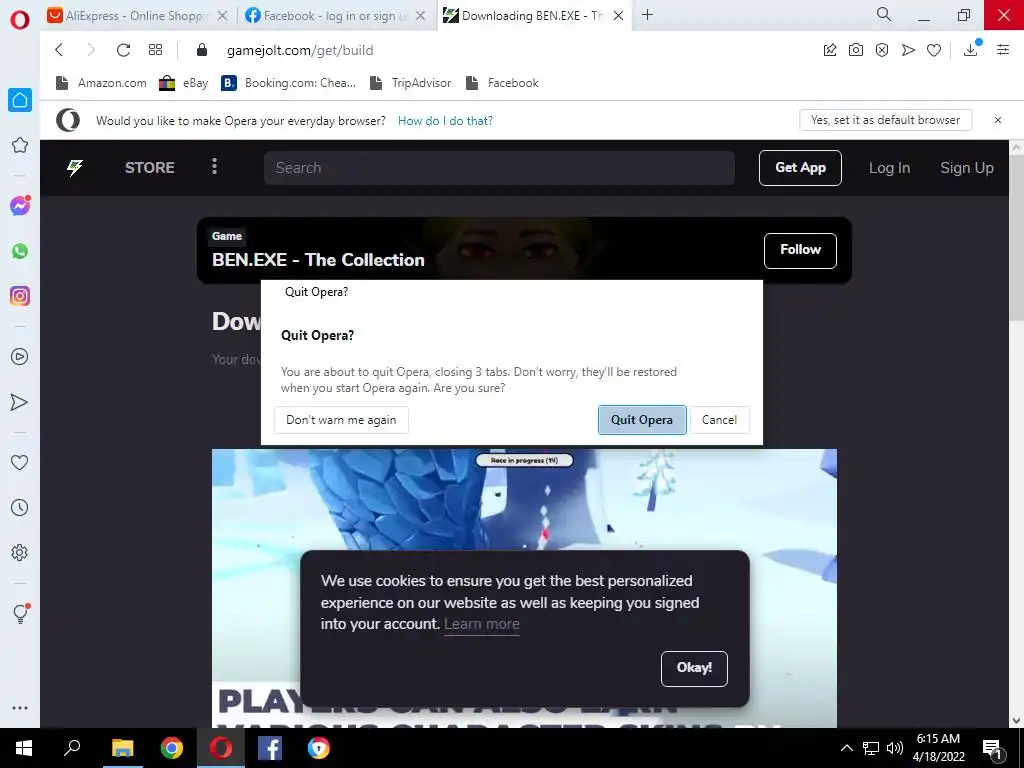
Task: Open the Facebook bookmark
Action: click(x=502, y=83)
